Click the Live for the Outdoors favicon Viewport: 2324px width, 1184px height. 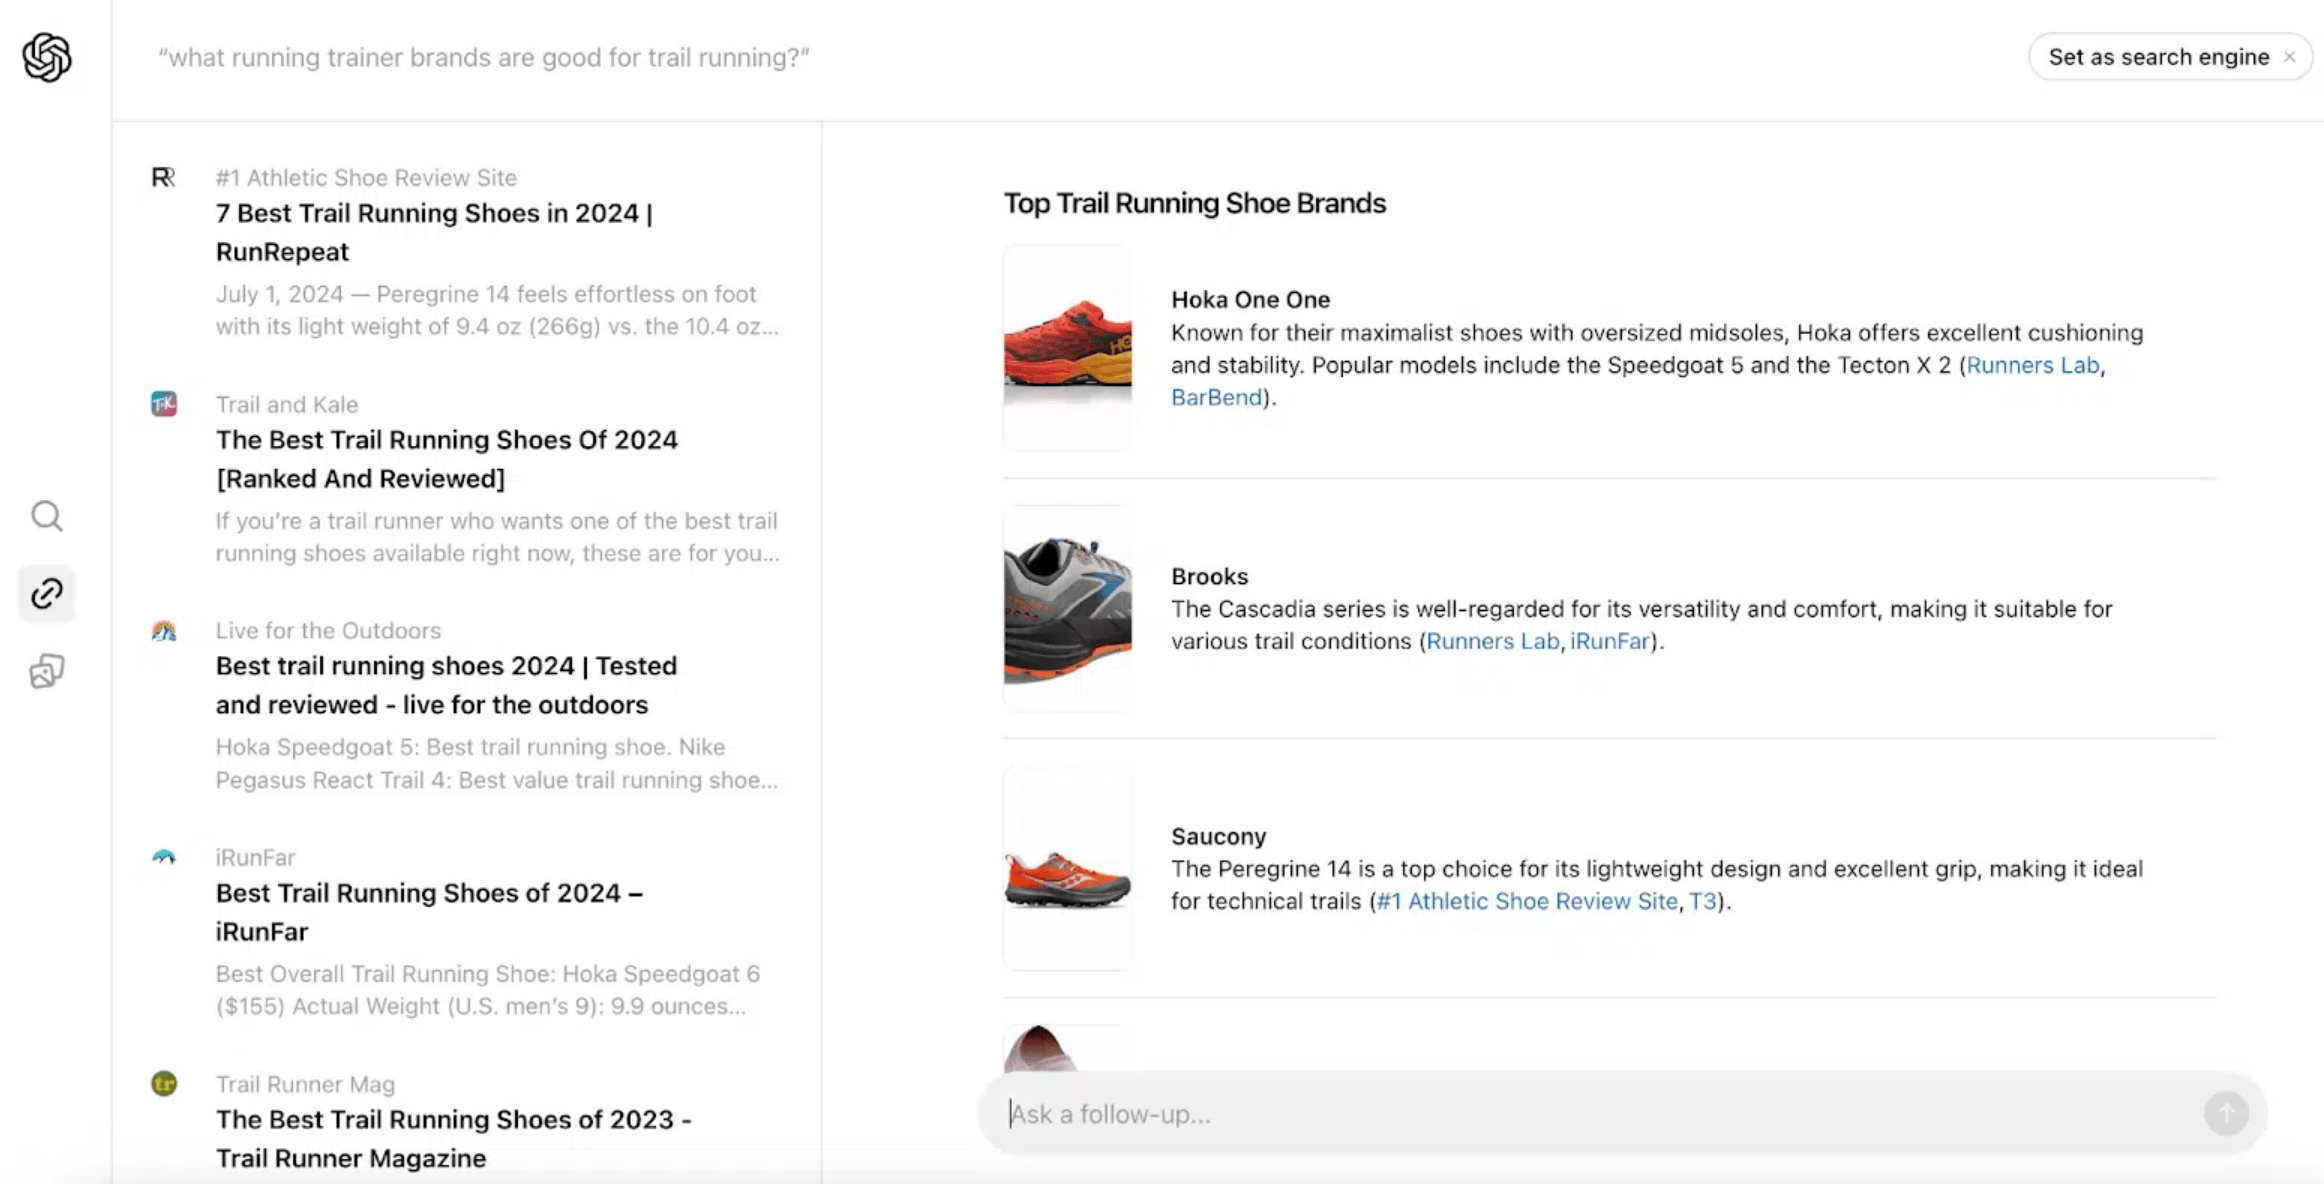click(x=164, y=630)
